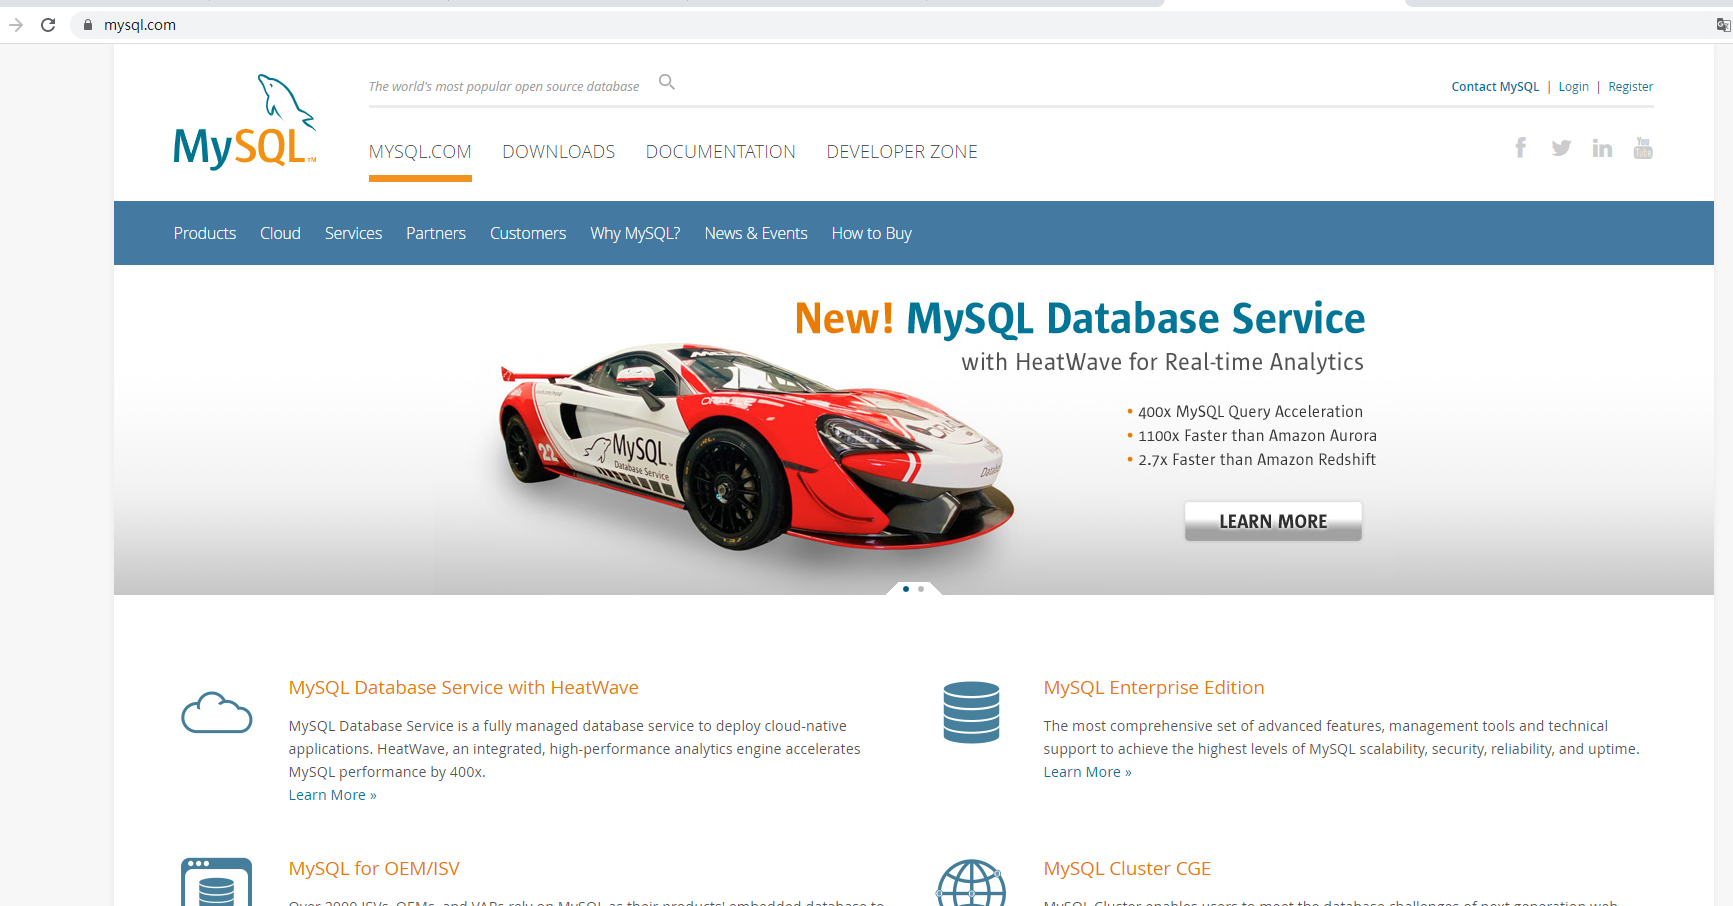Open search using the magnifier icon
Viewport: 1733px width, 906px height.
pyautogui.click(x=666, y=82)
